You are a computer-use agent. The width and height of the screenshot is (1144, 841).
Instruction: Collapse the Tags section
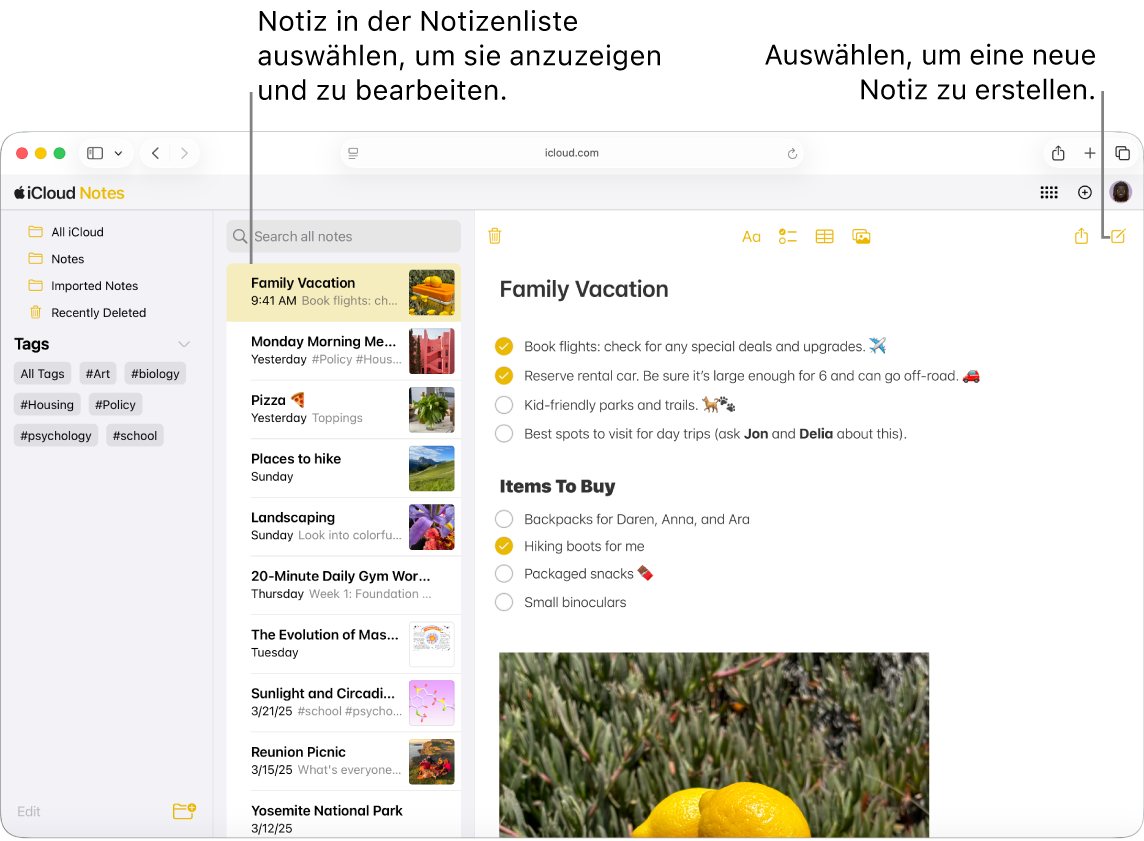tap(184, 344)
